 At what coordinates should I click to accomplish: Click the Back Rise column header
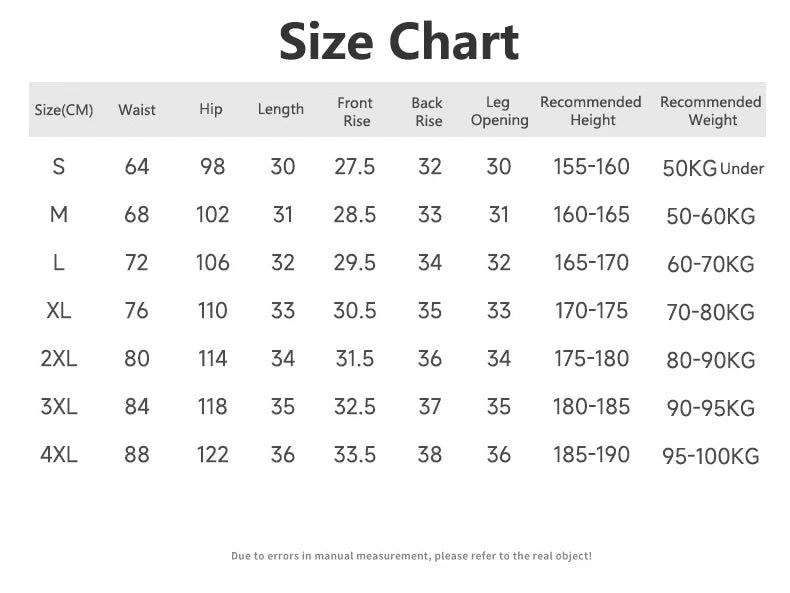(427, 111)
